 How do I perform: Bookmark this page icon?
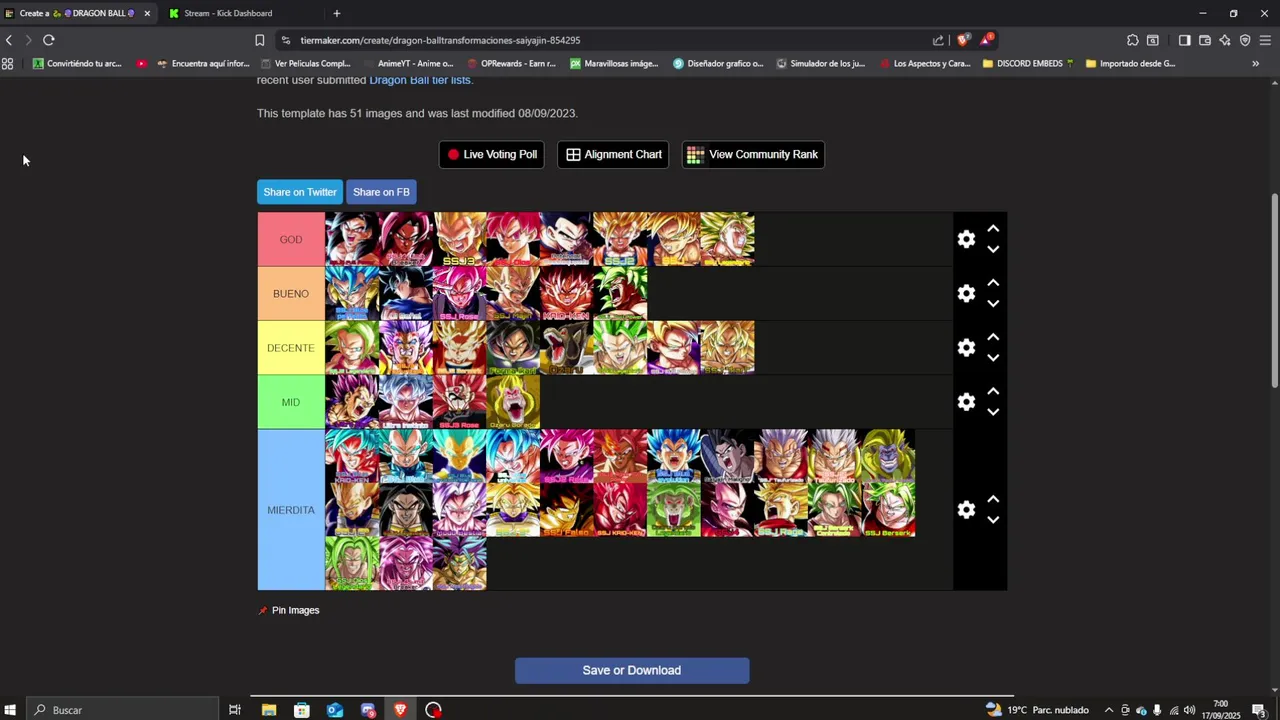click(x=259, y=40)
